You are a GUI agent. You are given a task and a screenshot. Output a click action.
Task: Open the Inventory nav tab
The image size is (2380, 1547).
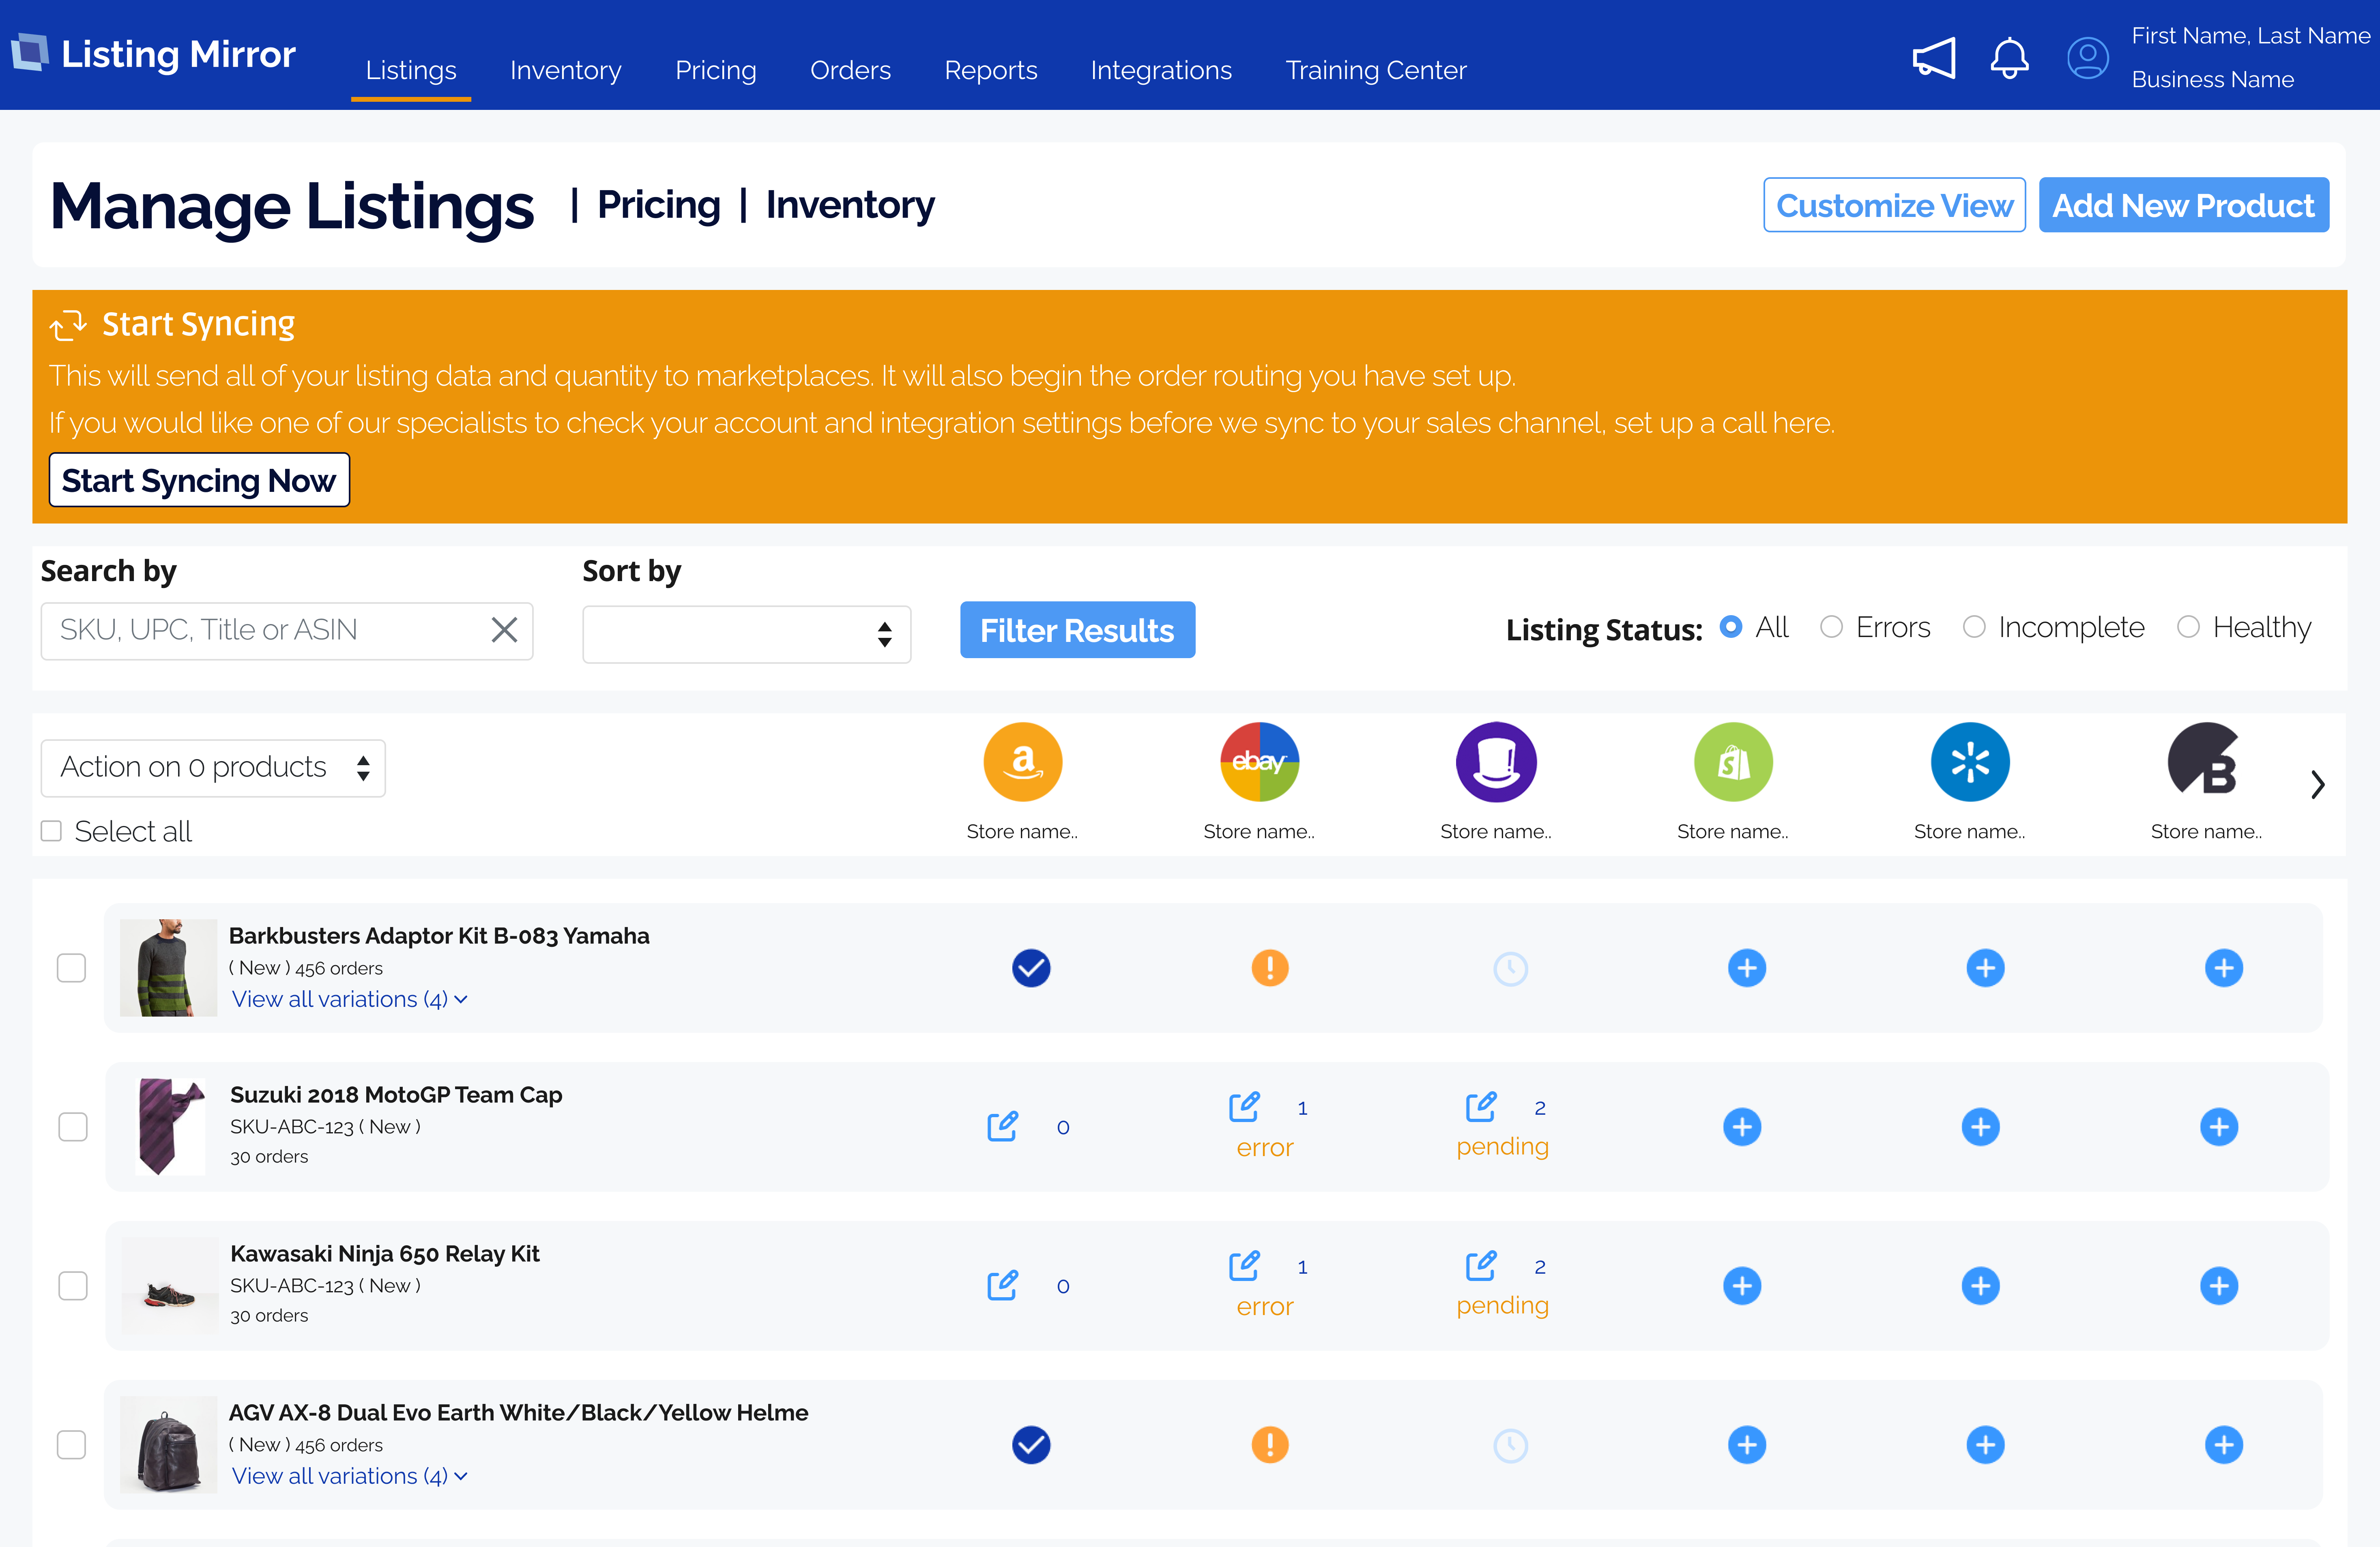click(x=565, y=70)
